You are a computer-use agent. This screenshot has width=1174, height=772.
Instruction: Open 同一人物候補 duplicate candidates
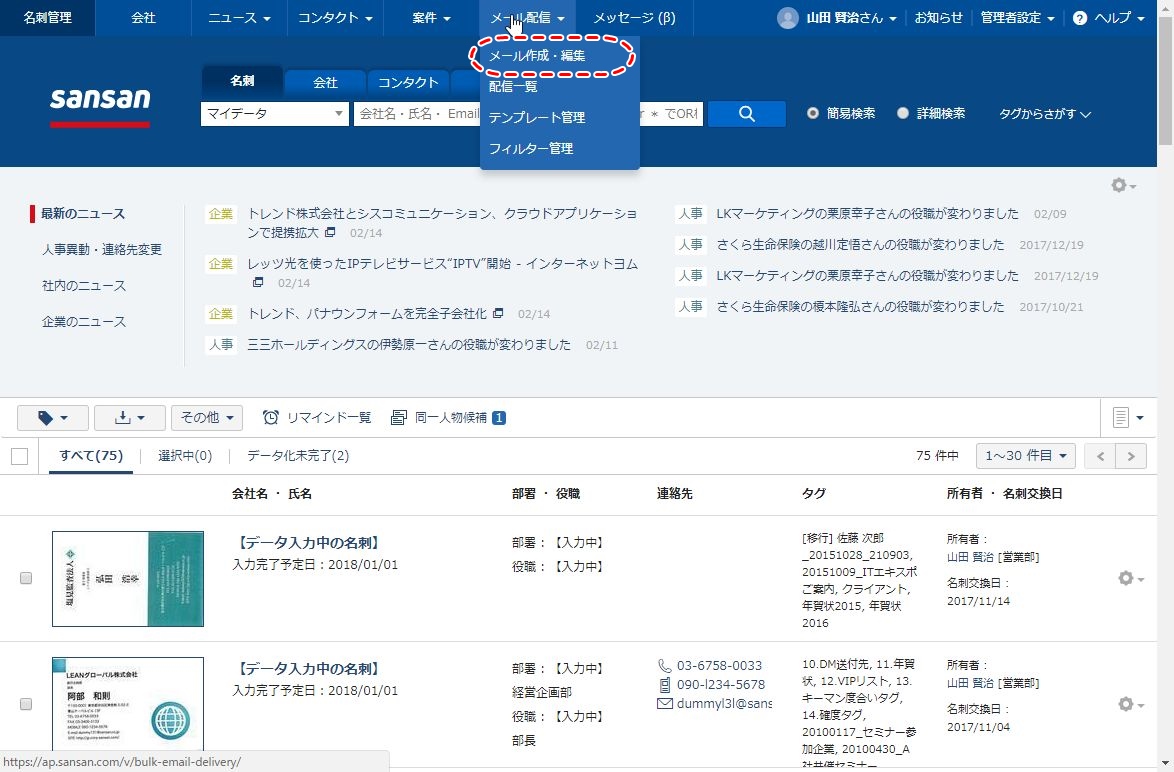click(448, 418)
